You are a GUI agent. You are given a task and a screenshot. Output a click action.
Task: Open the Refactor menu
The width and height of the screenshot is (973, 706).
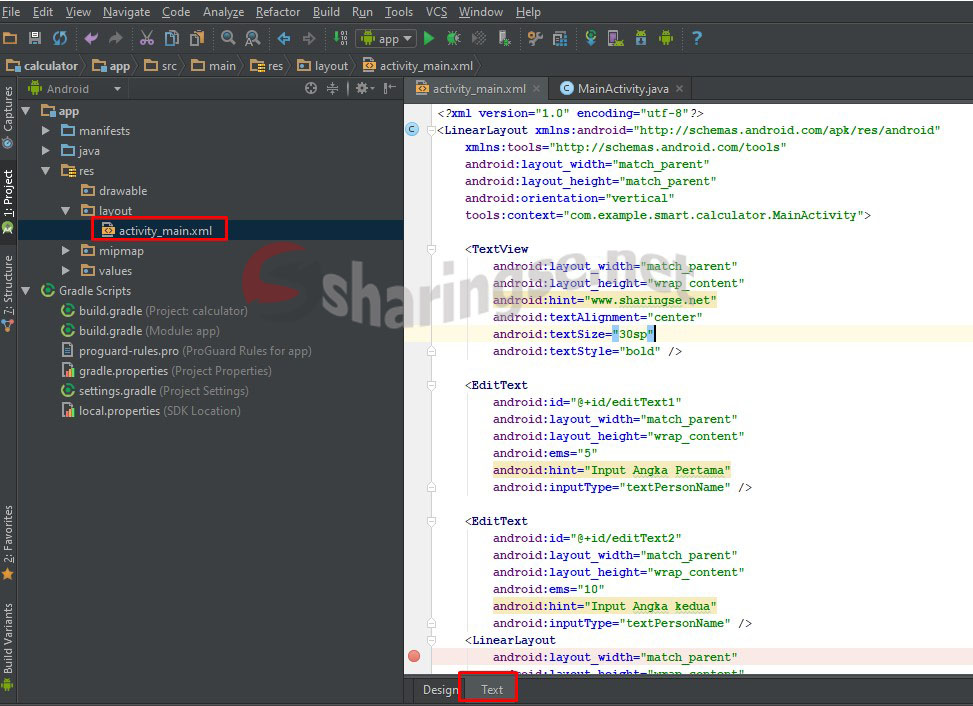(277, 12)
